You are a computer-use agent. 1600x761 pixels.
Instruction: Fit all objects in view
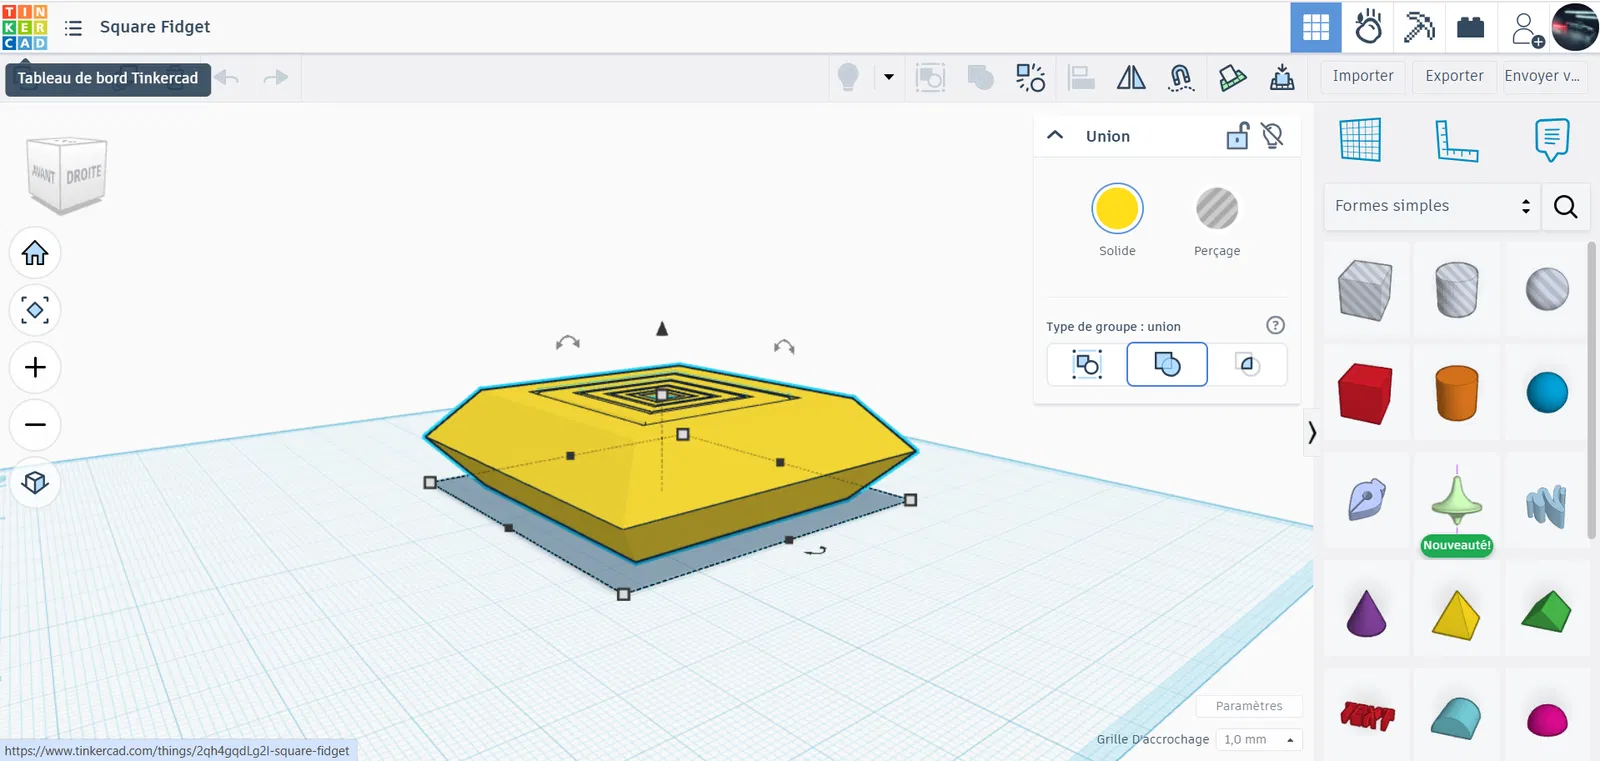coord(35,310)
